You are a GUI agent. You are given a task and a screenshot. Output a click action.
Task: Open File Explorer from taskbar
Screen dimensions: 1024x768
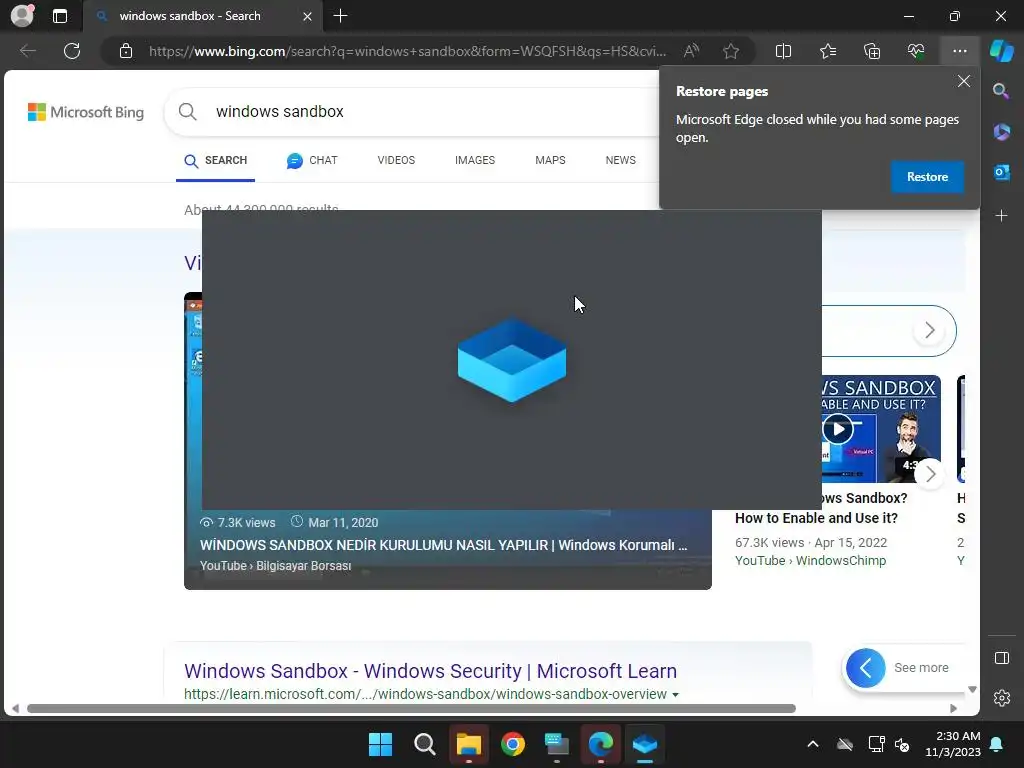(469, 744)
